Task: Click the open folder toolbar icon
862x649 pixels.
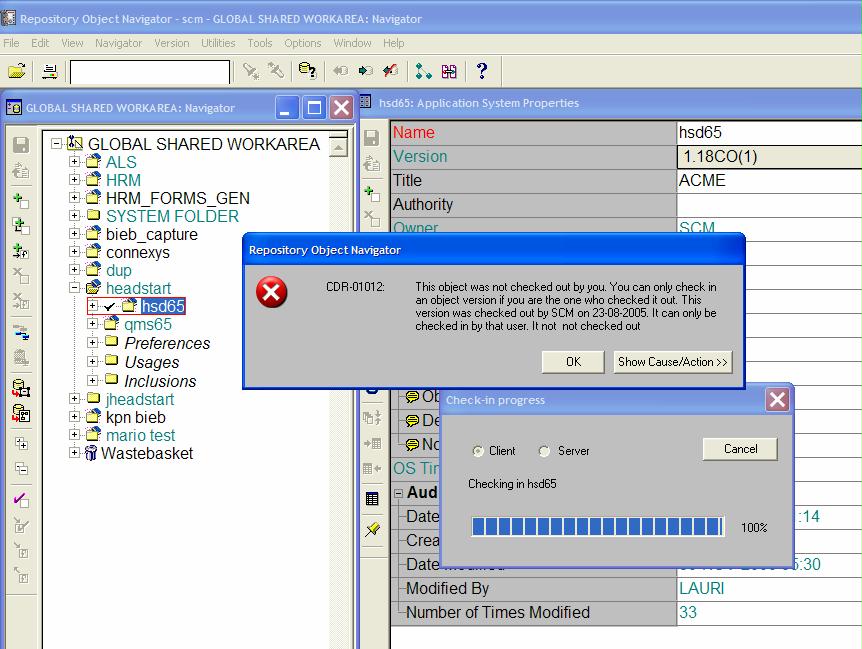Action: coord(17,71)
